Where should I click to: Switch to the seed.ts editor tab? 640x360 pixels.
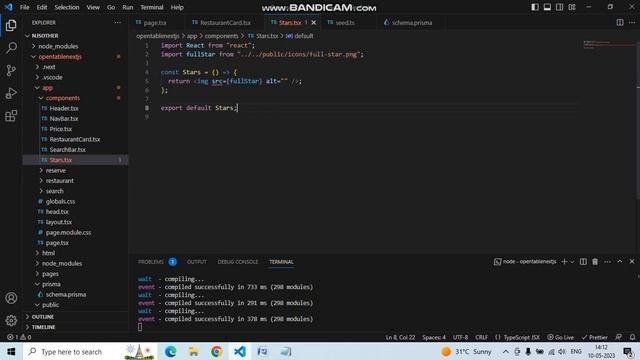tap(344, 23)
